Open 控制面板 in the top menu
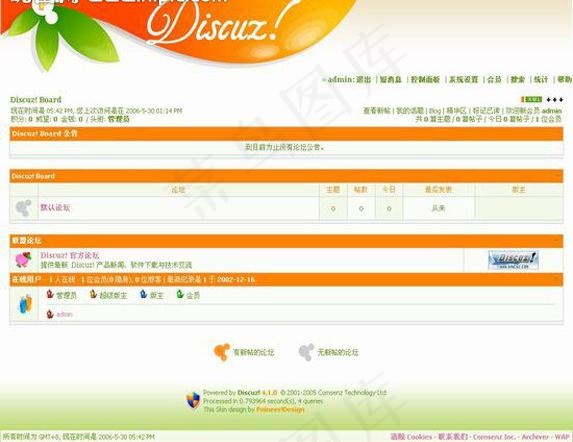The height and width of the screenshot is (442, 573). 425,79
